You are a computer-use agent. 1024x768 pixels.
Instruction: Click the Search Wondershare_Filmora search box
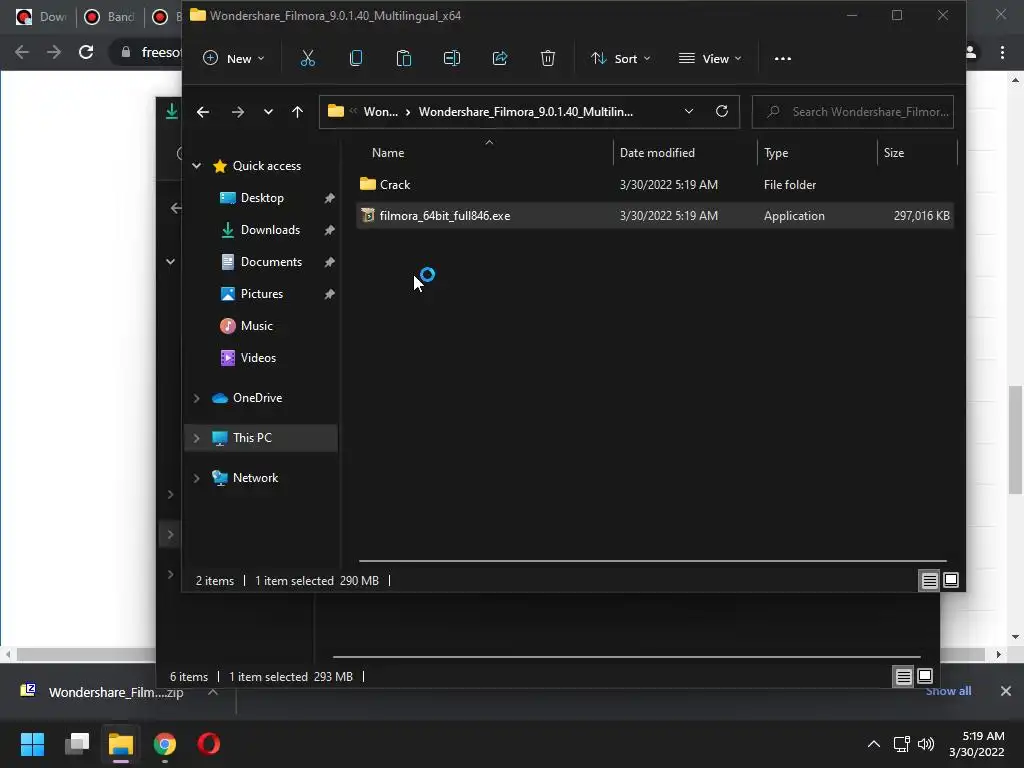853,112
